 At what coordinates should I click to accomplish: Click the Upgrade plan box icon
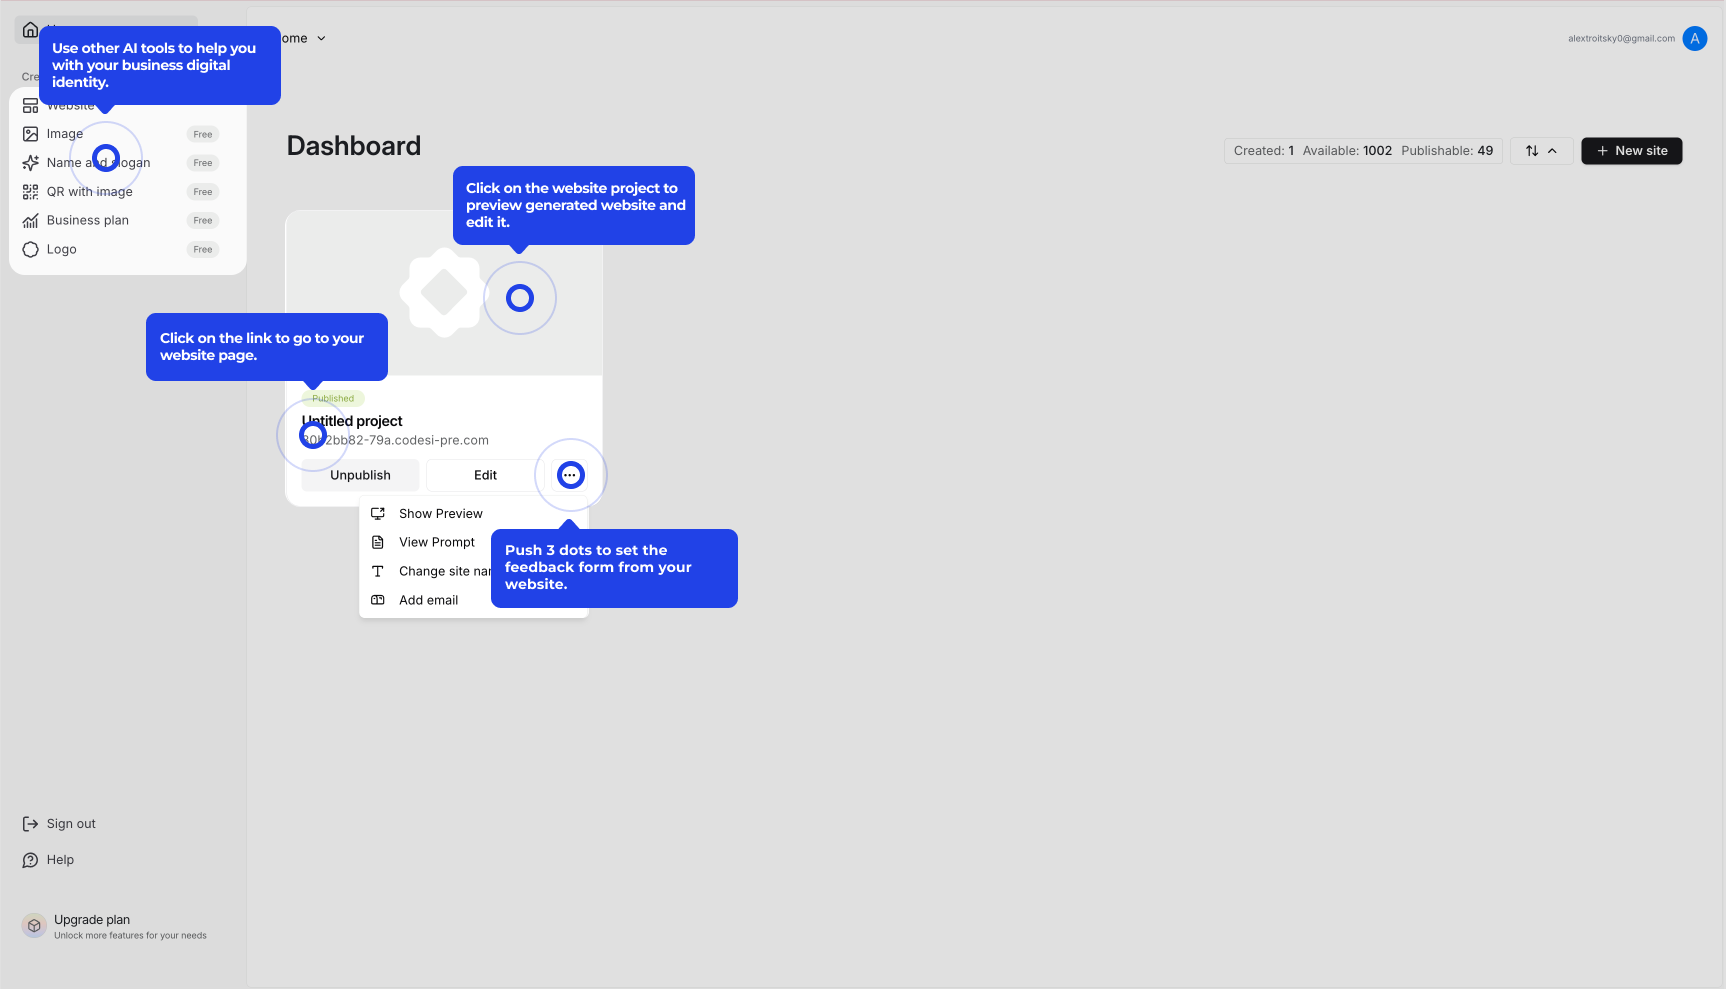point(33,925)
